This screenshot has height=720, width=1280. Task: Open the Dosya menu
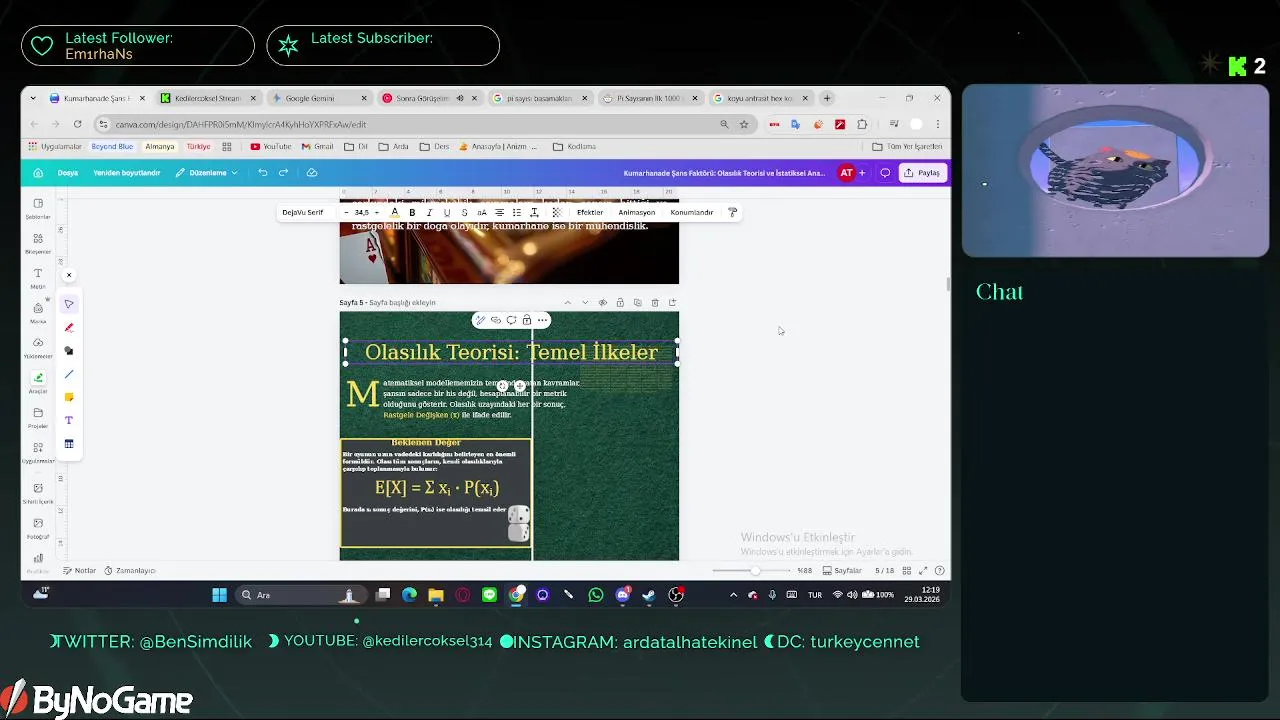coord(68,173)
